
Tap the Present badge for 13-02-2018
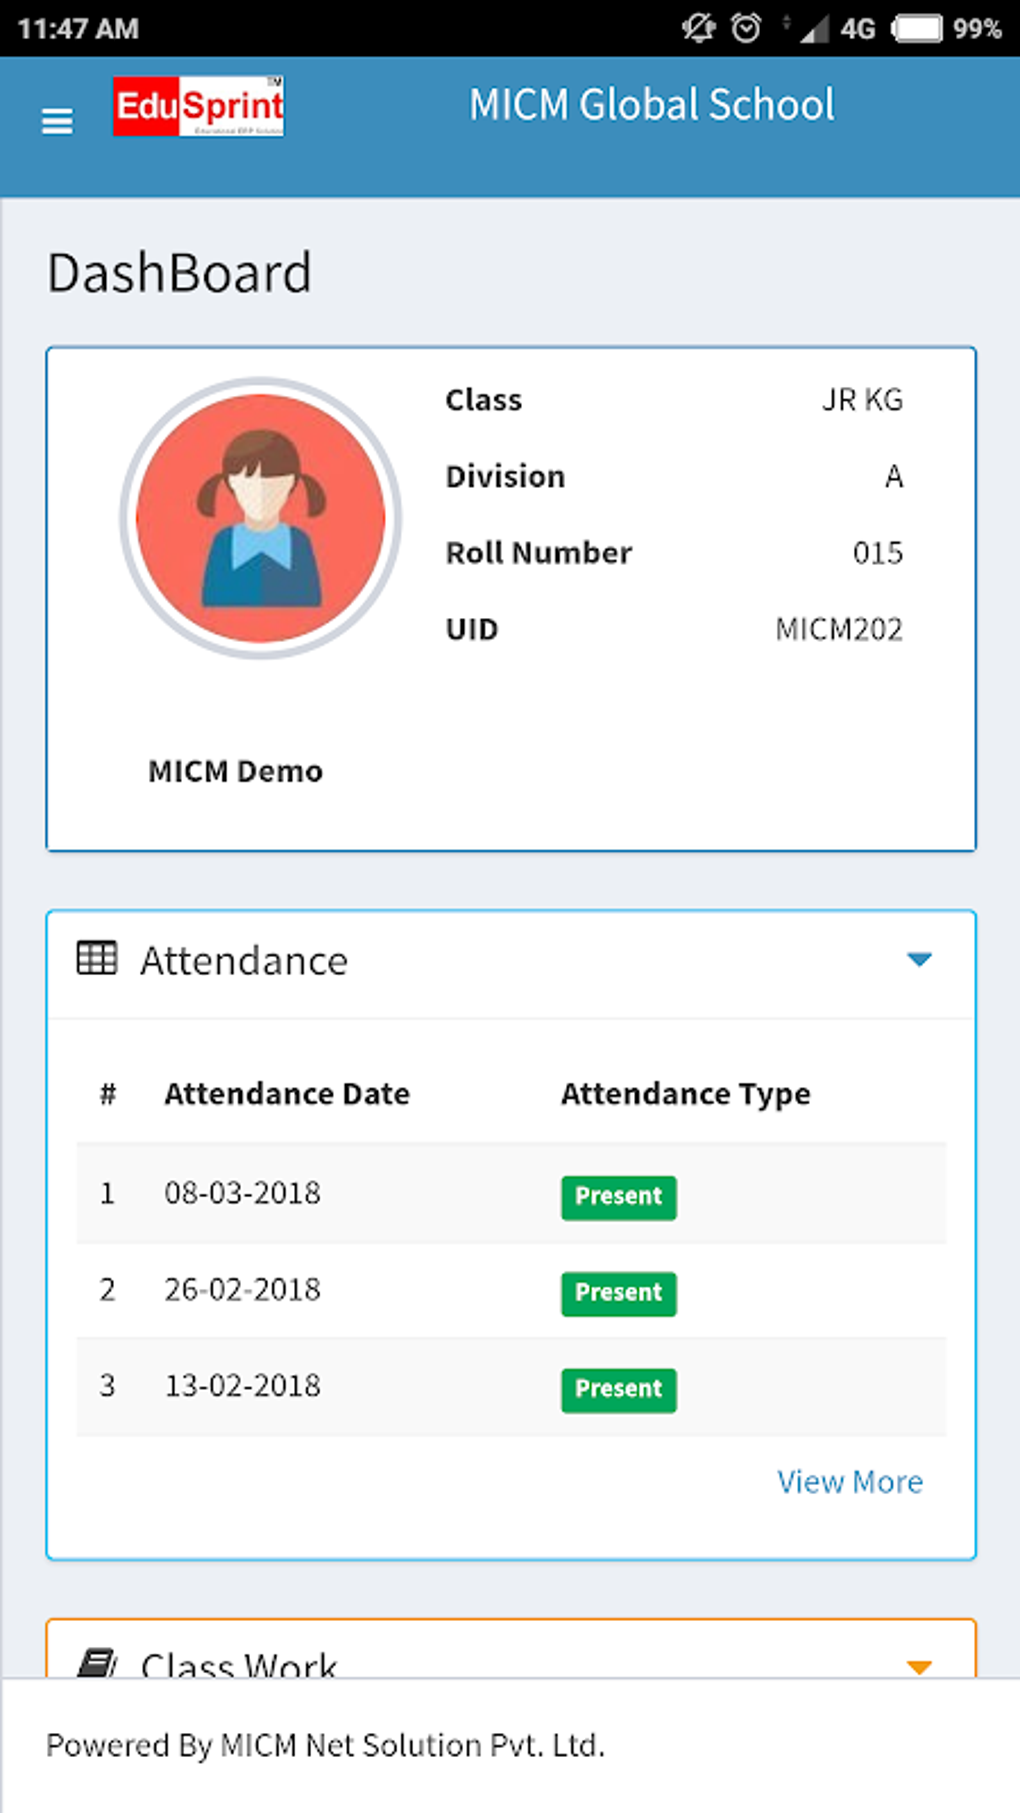(x=618, y=1389)
